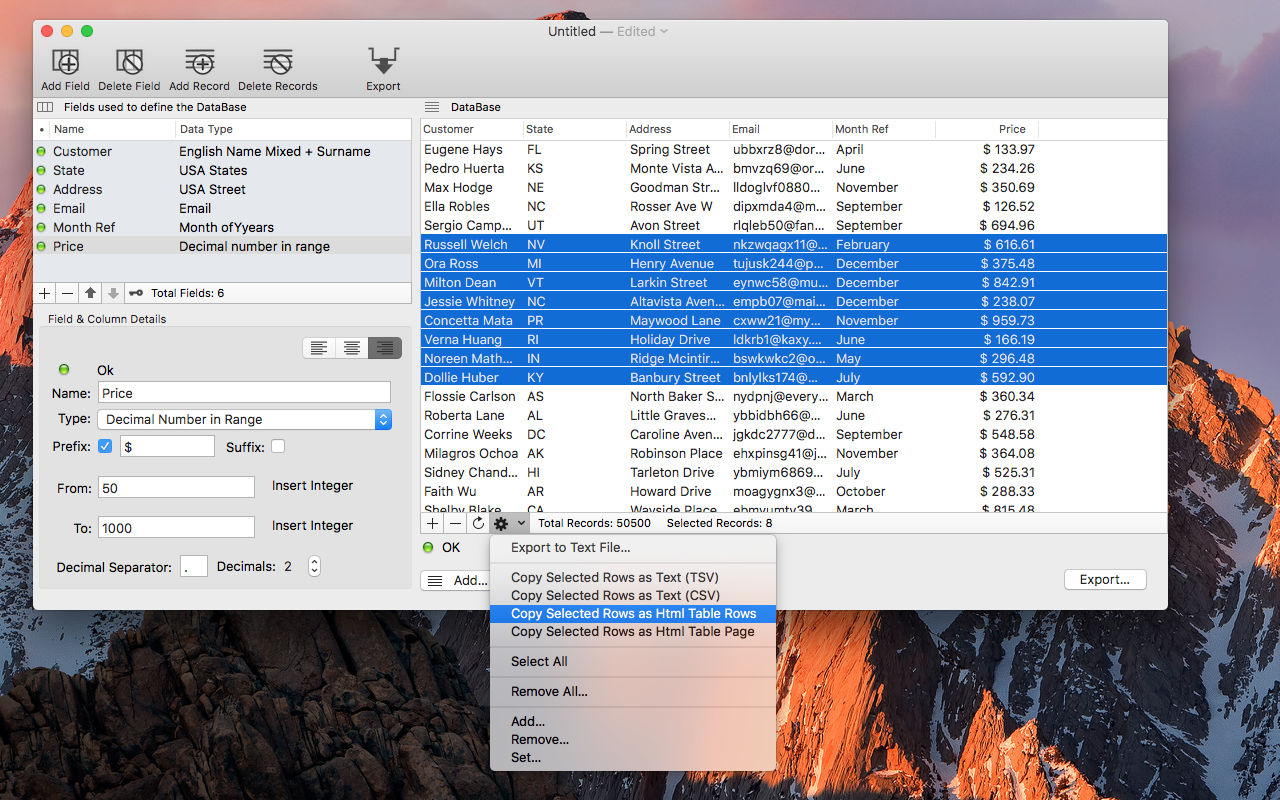The image size is (1280, 800).
Task: Click the Export toolbar icon
Action: coord(383,62)
